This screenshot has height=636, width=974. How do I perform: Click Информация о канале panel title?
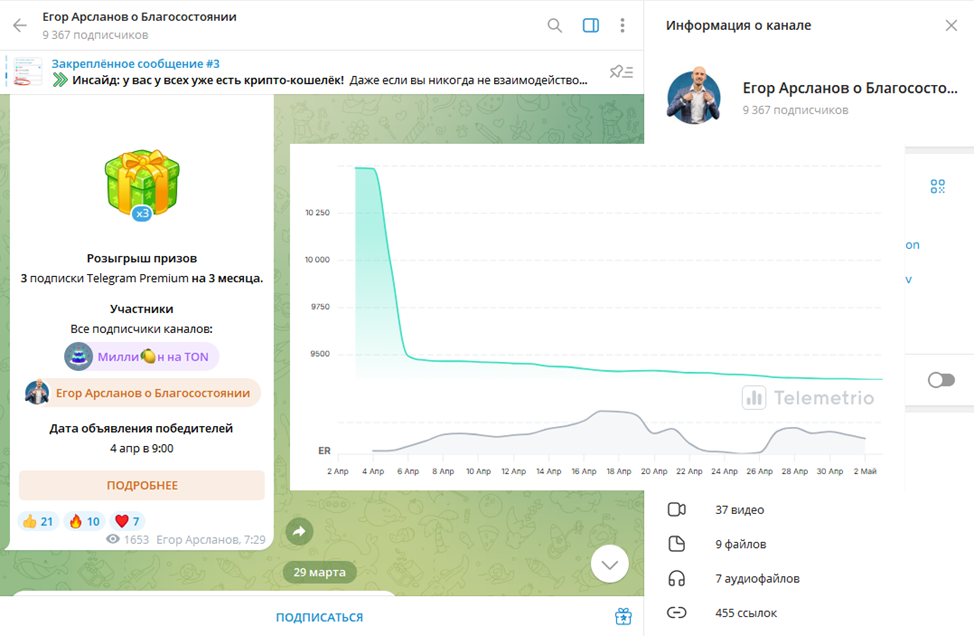point(738,25)
